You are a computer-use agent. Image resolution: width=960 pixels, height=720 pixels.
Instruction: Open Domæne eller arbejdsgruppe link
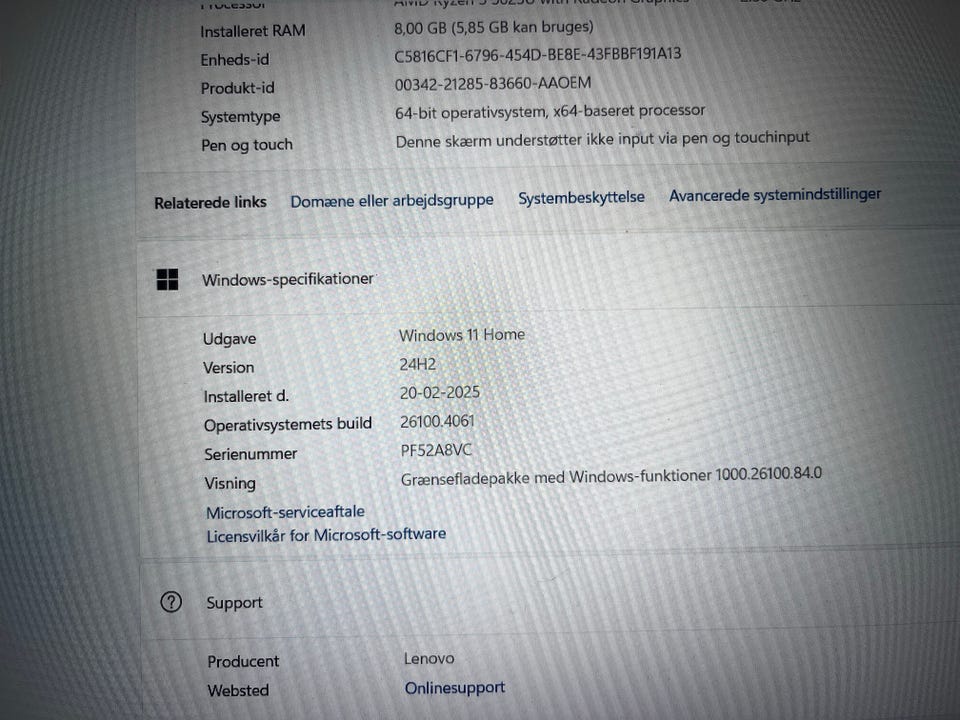pos(392,201)
